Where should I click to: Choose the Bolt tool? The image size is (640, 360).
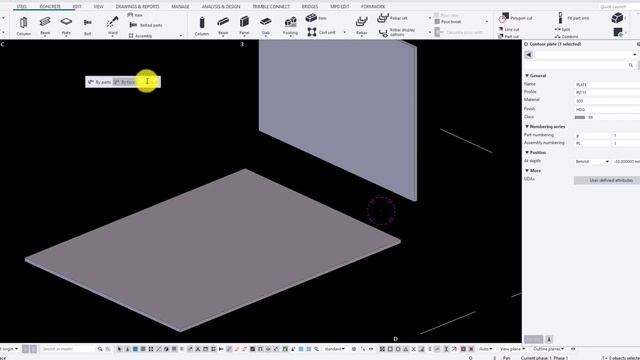click(x=87, y=26)
